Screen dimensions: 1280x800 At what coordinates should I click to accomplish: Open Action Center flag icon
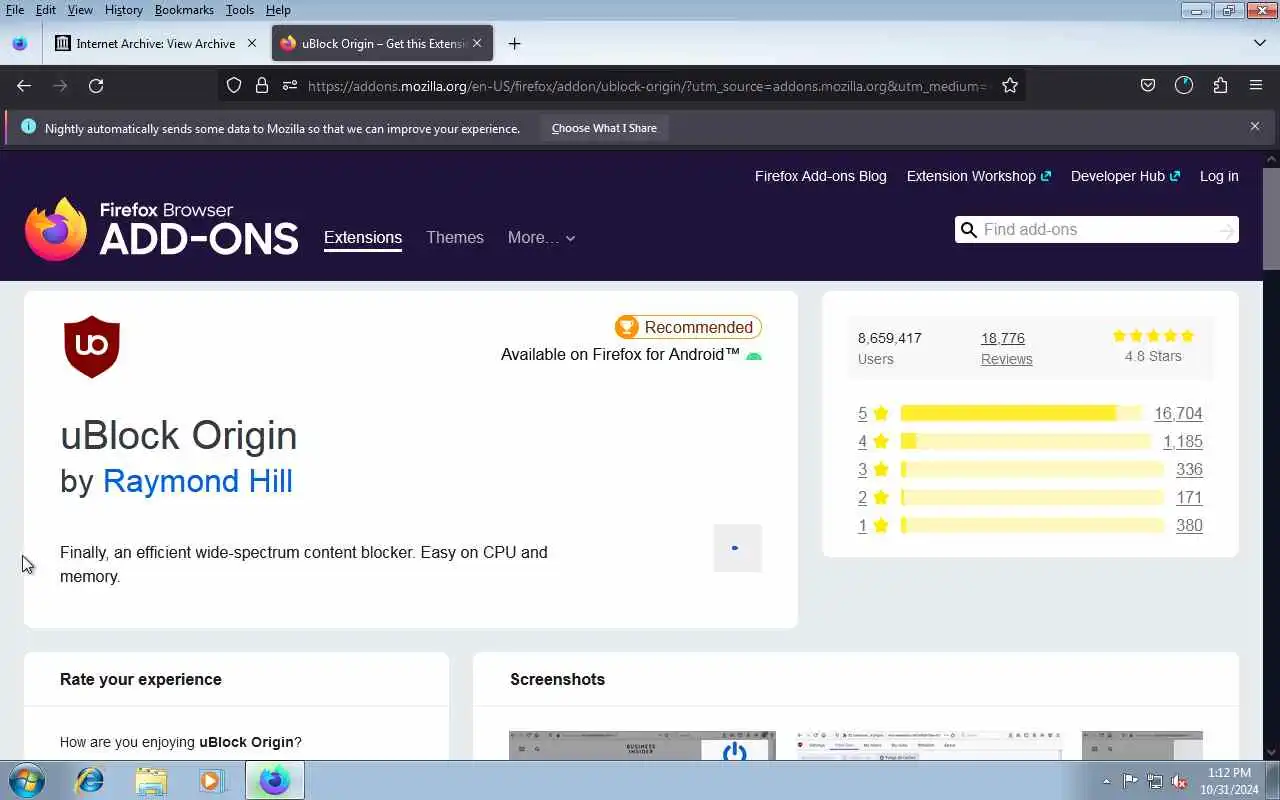(x=1130, y=781)
